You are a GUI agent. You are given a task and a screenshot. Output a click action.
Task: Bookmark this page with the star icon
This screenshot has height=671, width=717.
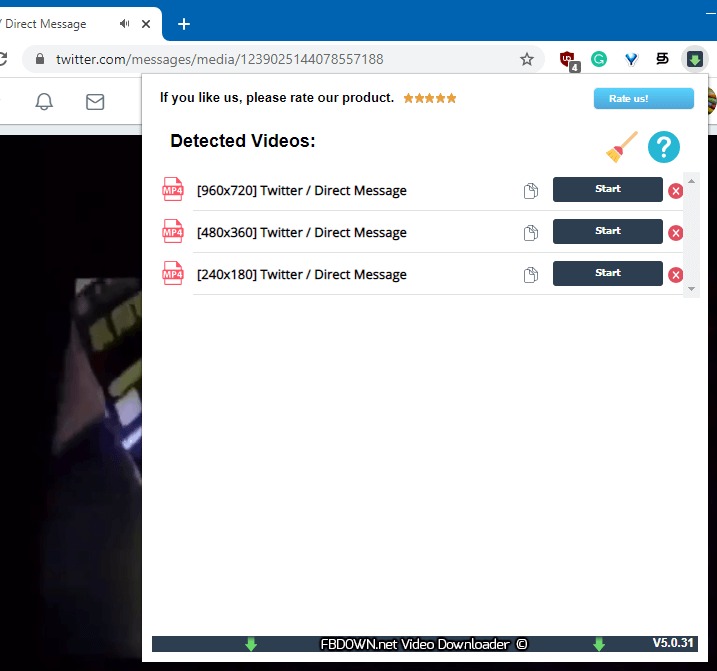[527, 59]
